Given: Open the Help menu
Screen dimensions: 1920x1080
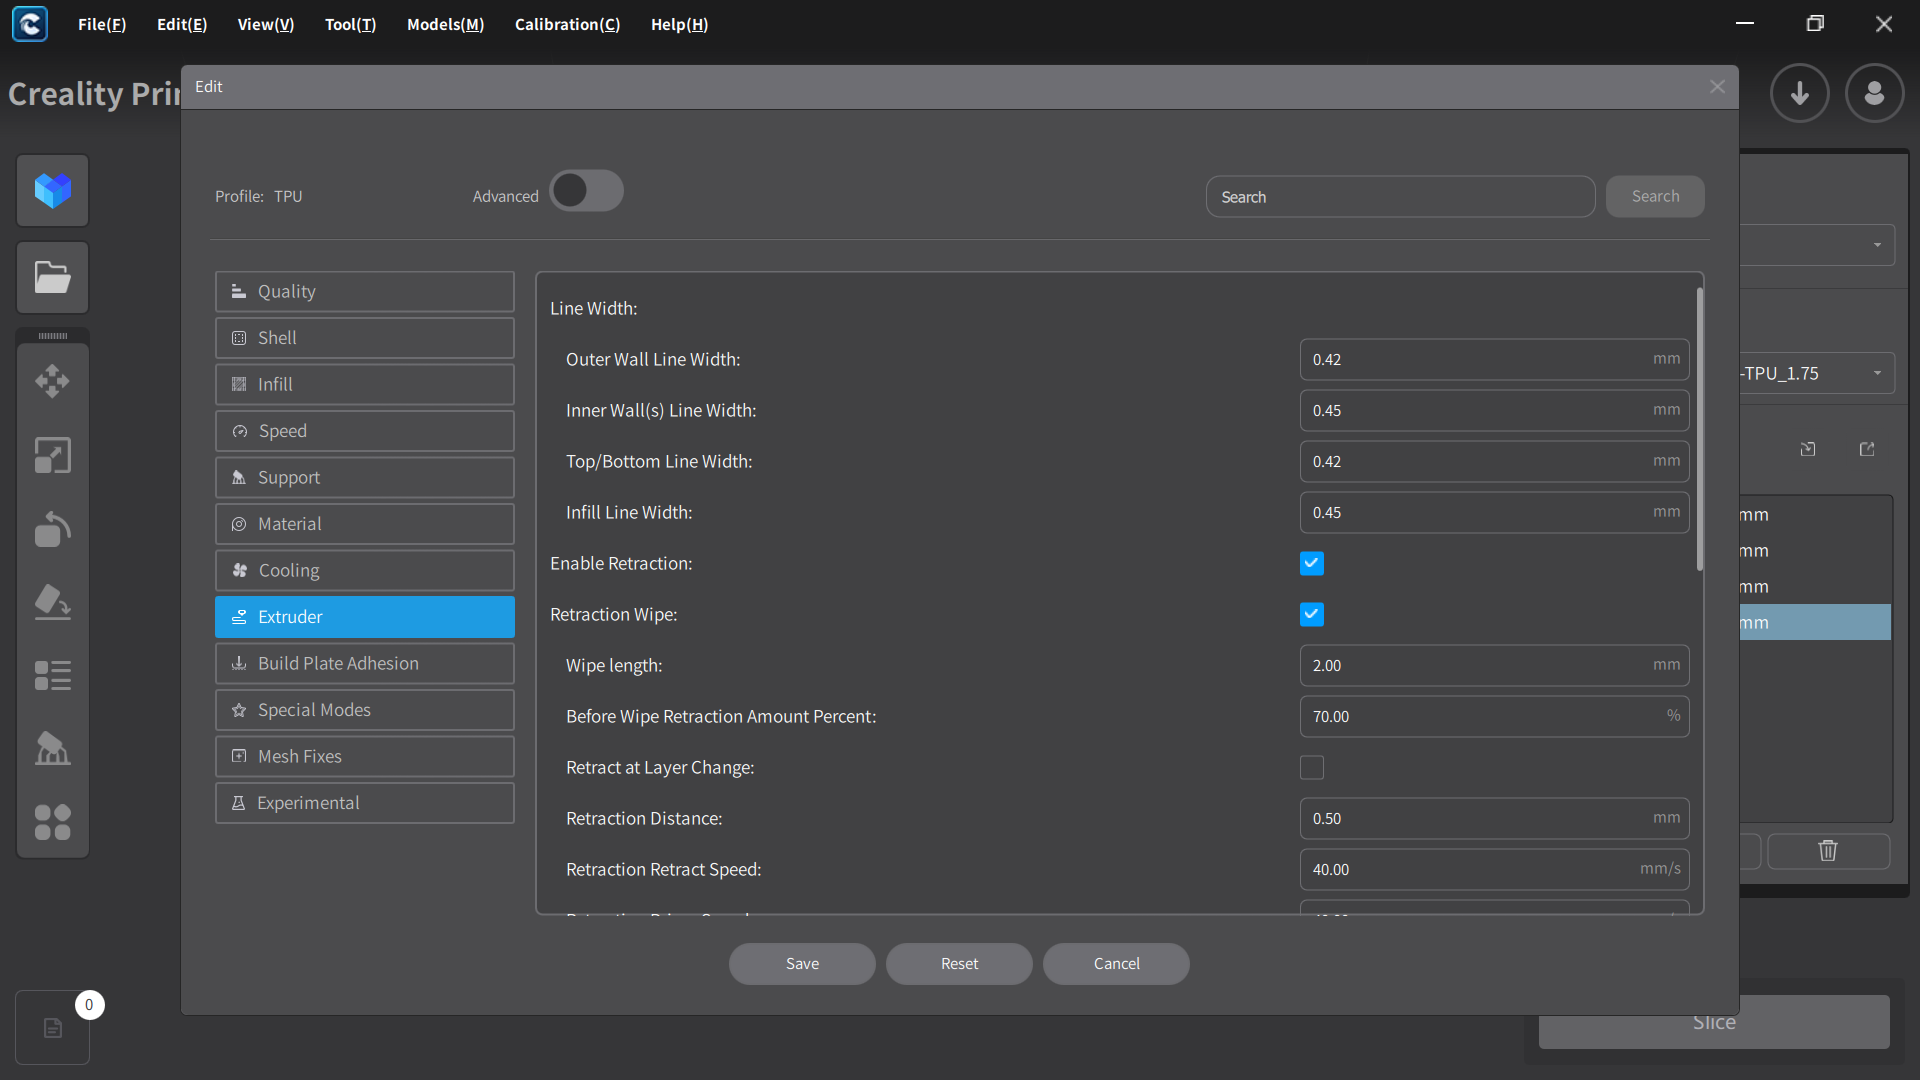Looking at the screenshot, I should 680,24.
